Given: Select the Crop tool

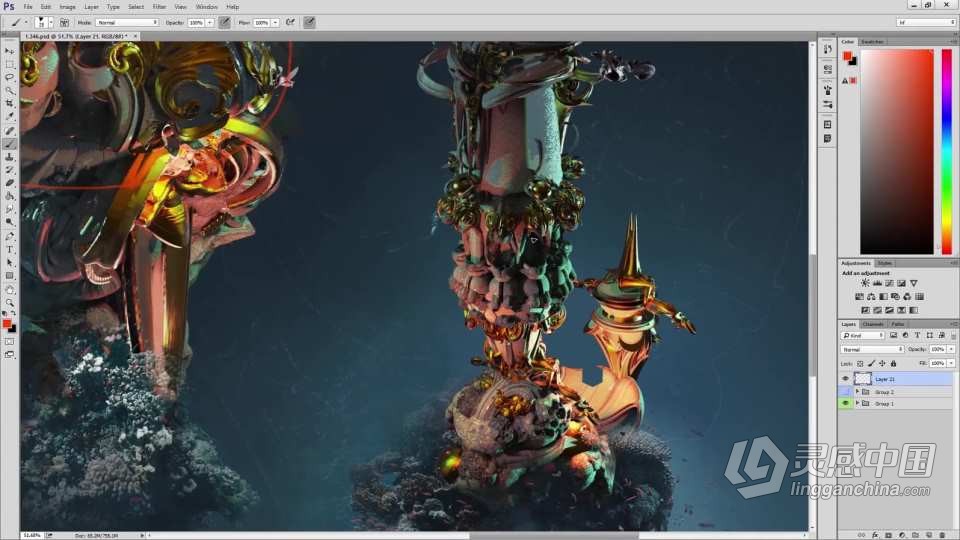Looking at the screenshot, I should coord(9,103).
